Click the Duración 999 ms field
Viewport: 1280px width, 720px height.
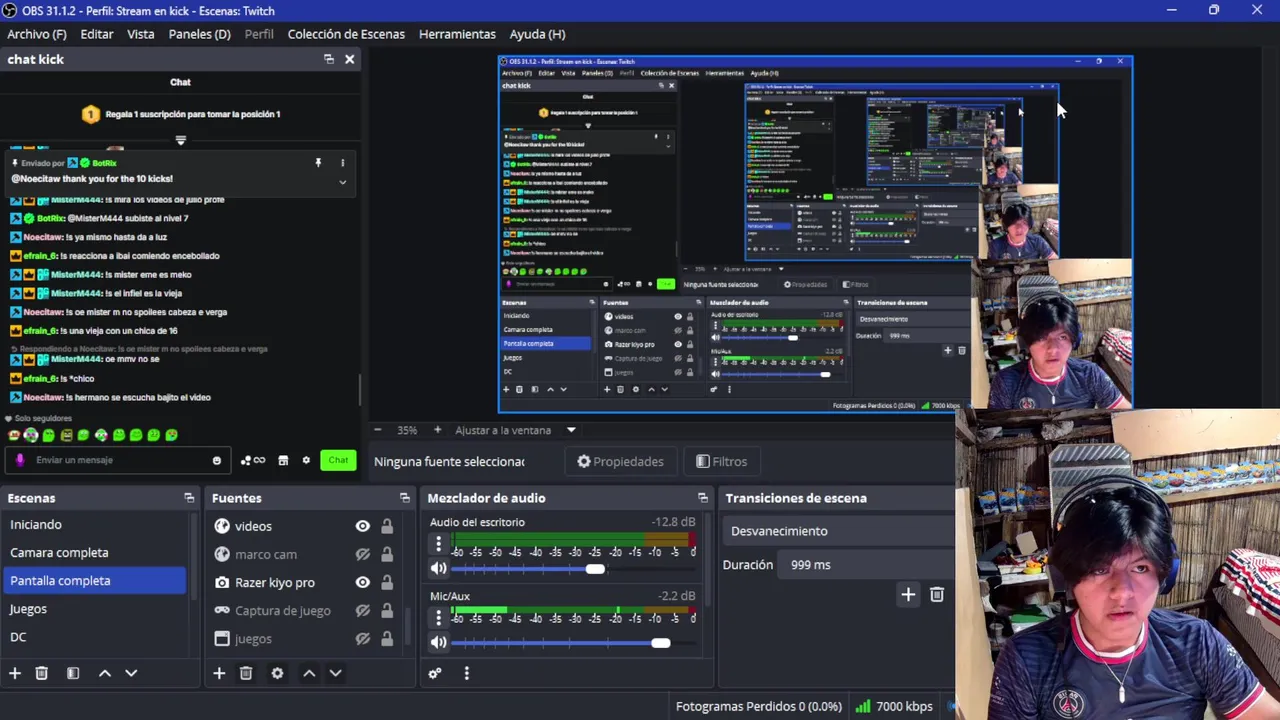tap(868, 565)
